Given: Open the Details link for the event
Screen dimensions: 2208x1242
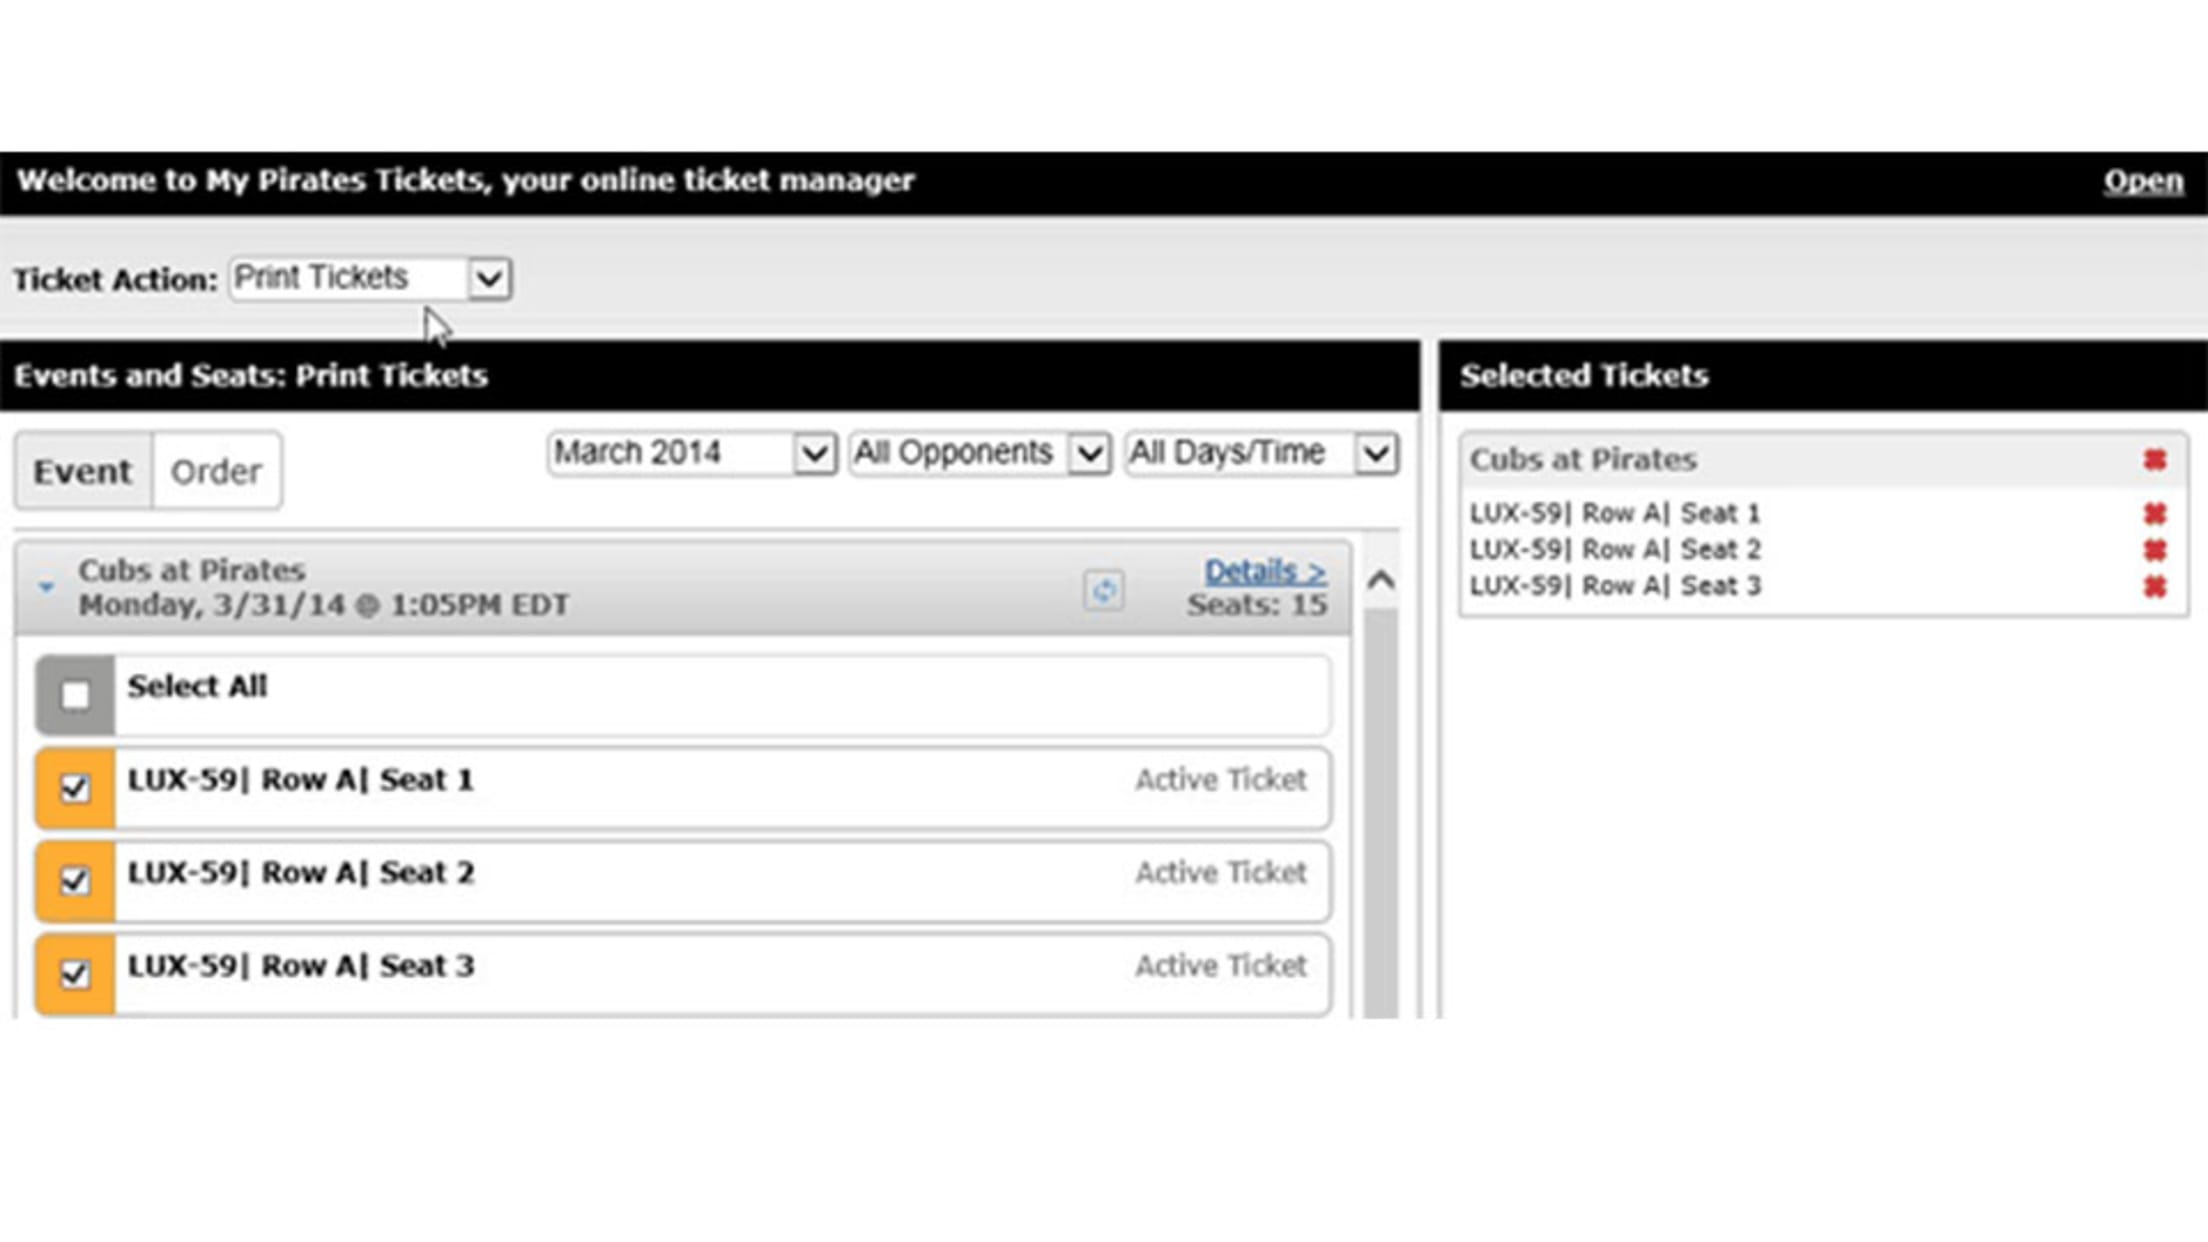Looking at the screenshot, I should [1264, 571].
